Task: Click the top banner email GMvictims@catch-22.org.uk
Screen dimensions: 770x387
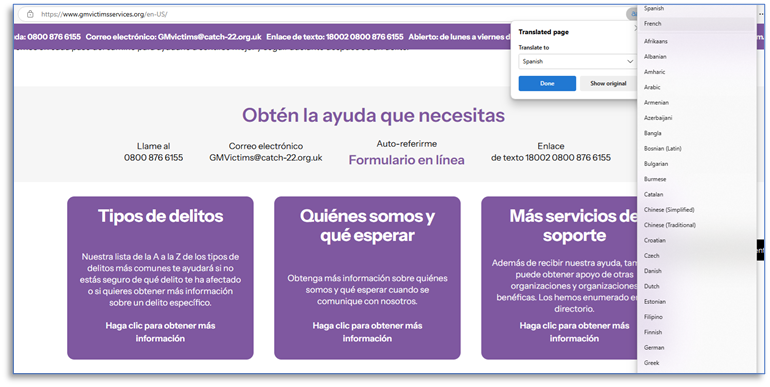Action: (x=210, y=37)
